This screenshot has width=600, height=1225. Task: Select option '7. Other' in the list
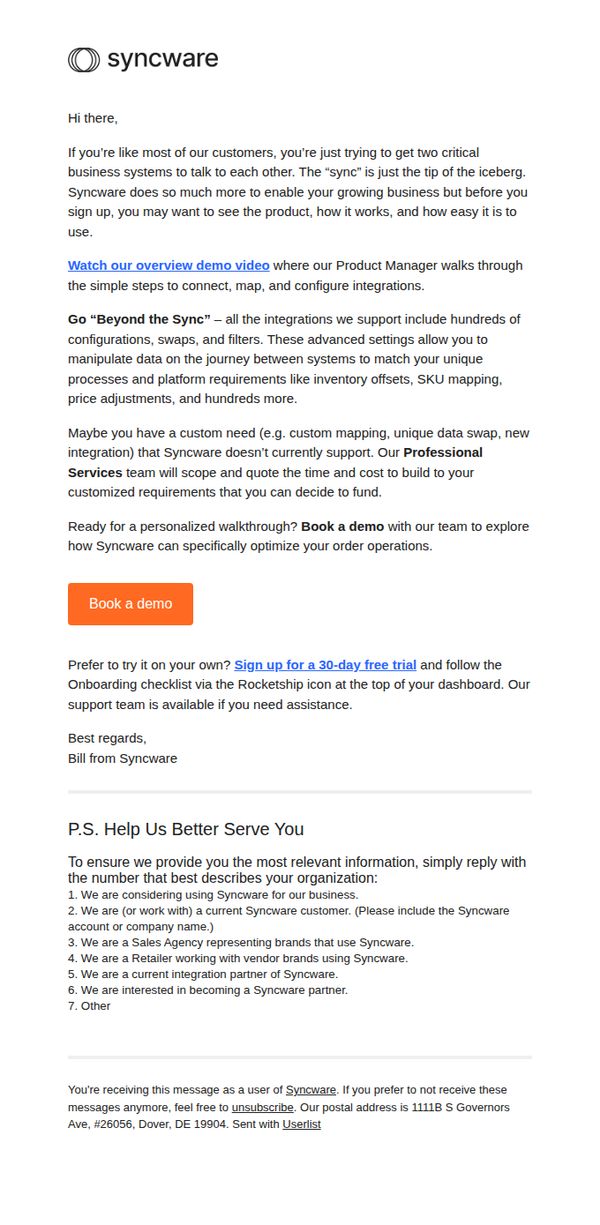click(x=89, y=1006)
